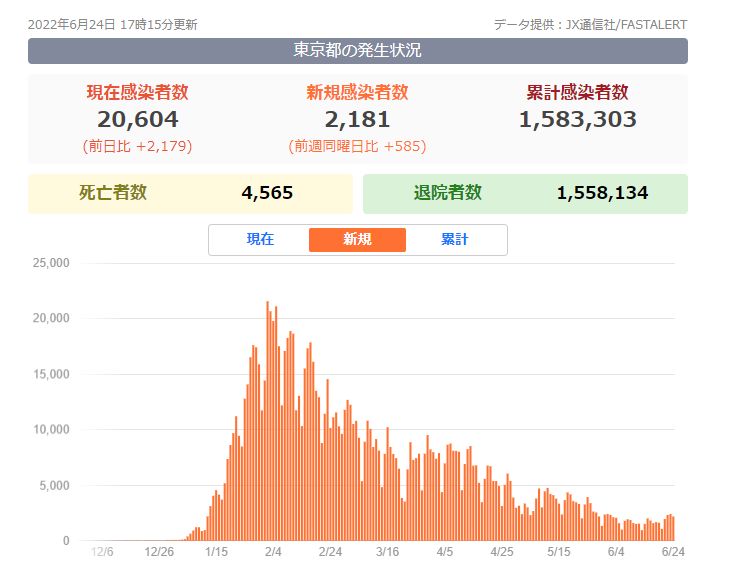
Task: Click the 6/24 x-axis date label
Action: click(x=673, y=552)
